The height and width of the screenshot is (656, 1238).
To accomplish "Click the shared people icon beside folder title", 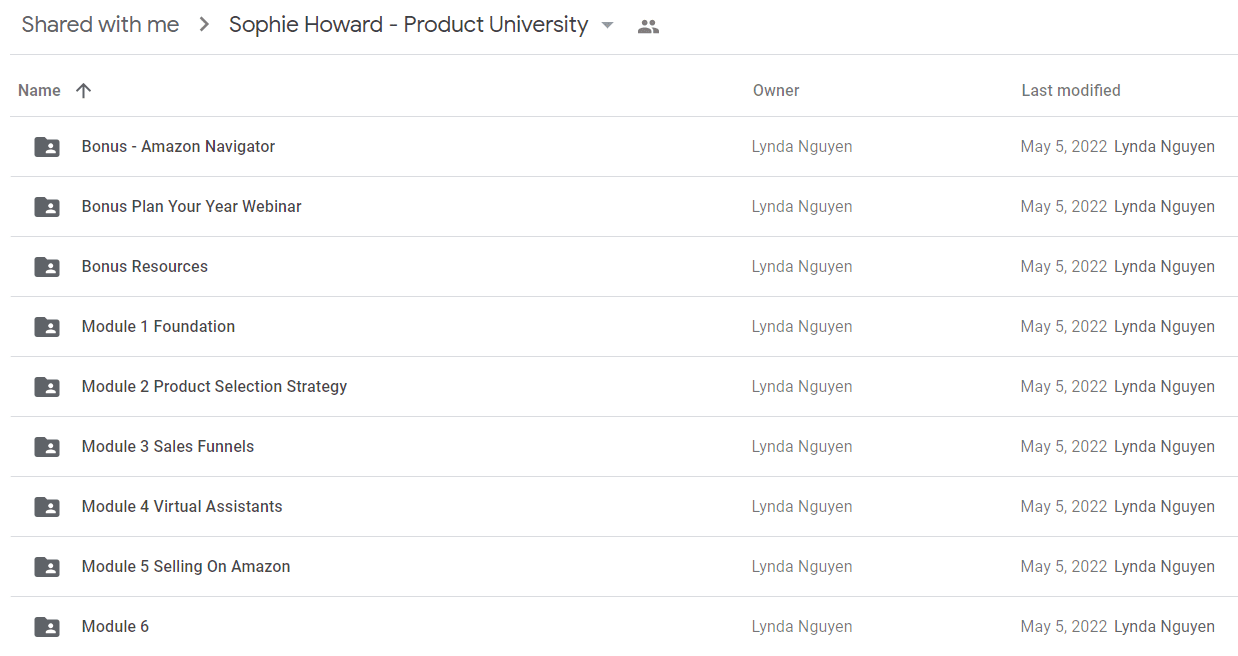I will pyautogui.click(x=648, y=27).
